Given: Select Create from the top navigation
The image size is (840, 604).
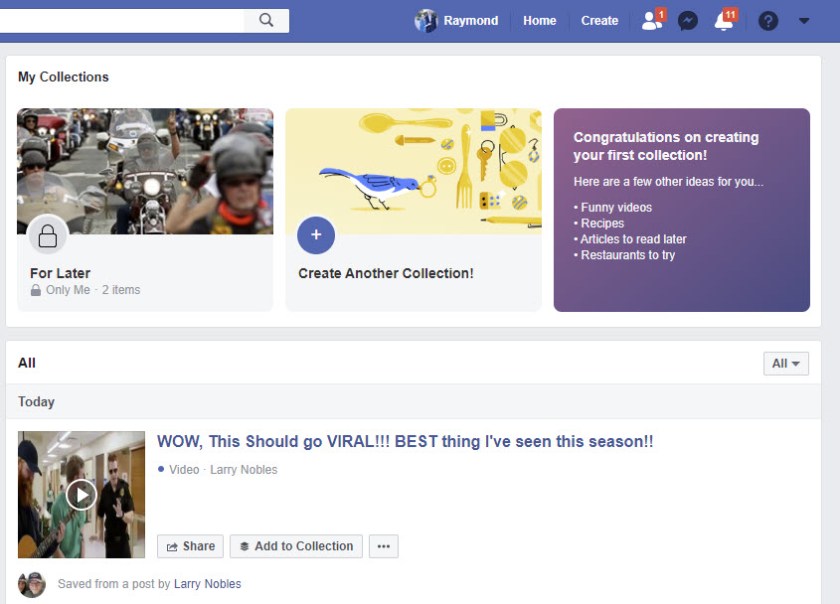Looking at the screenshot, I should tap(599, 20).
